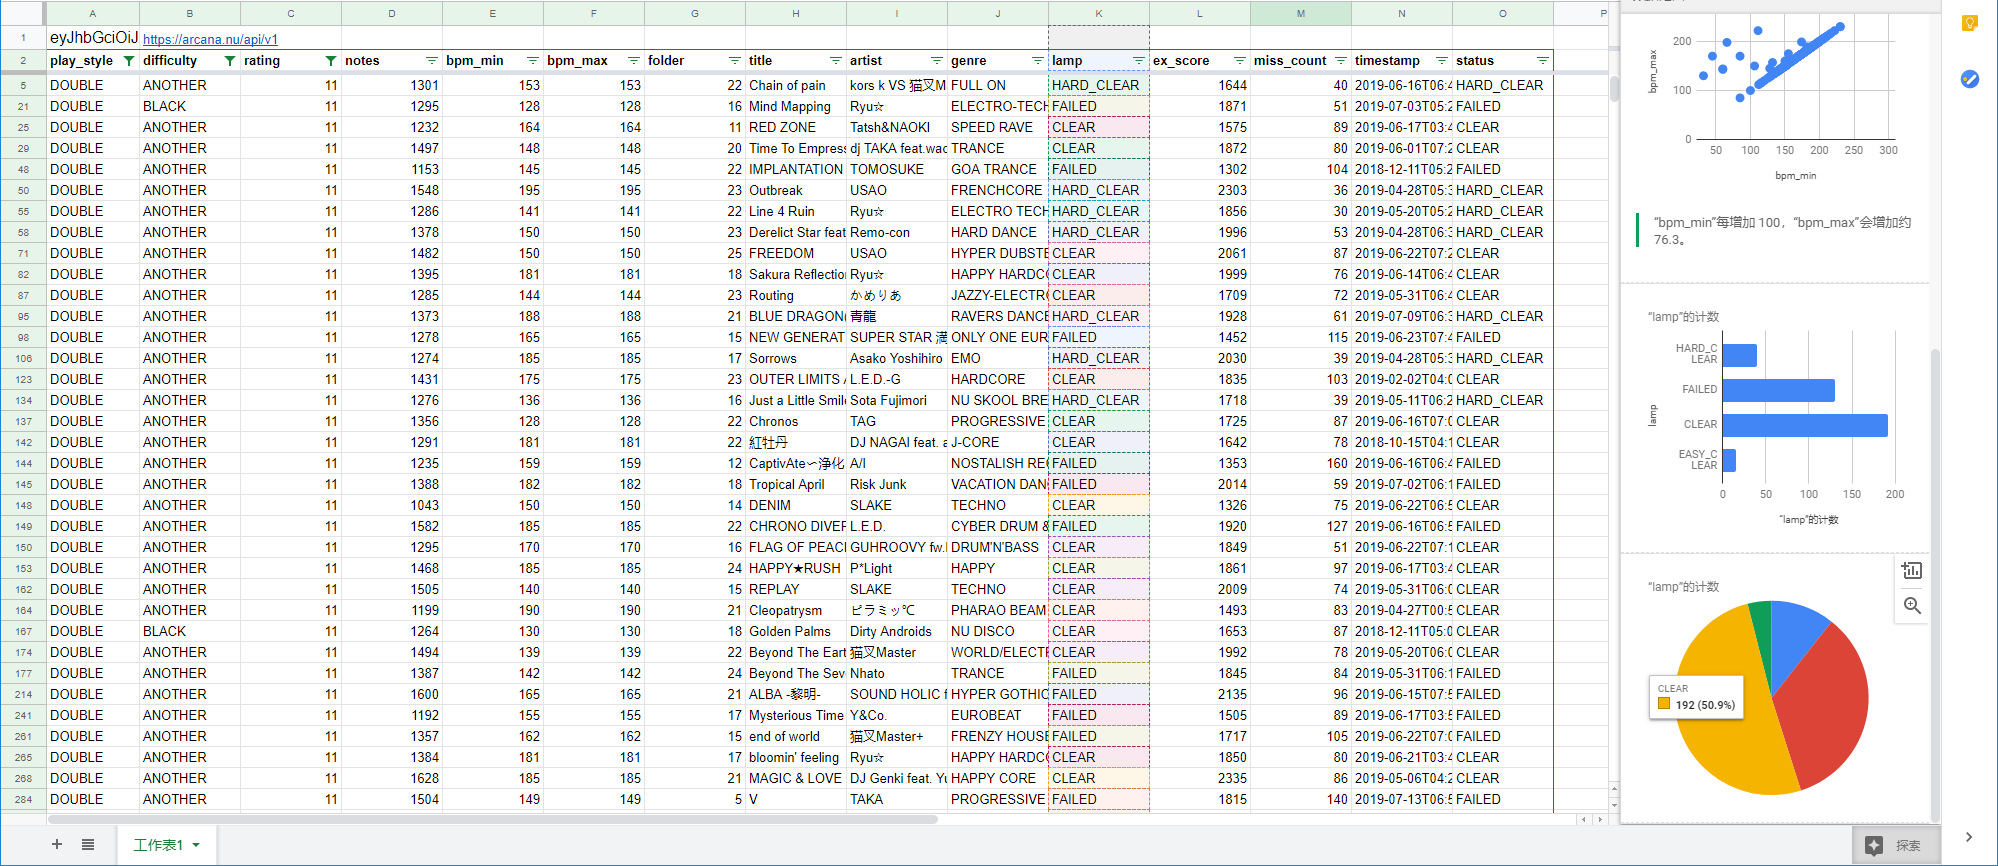The width and height of the screenshot is (1998, 866).
Task: Select cell A1 with eyJhbGciOiJ text
Action: 93,38
